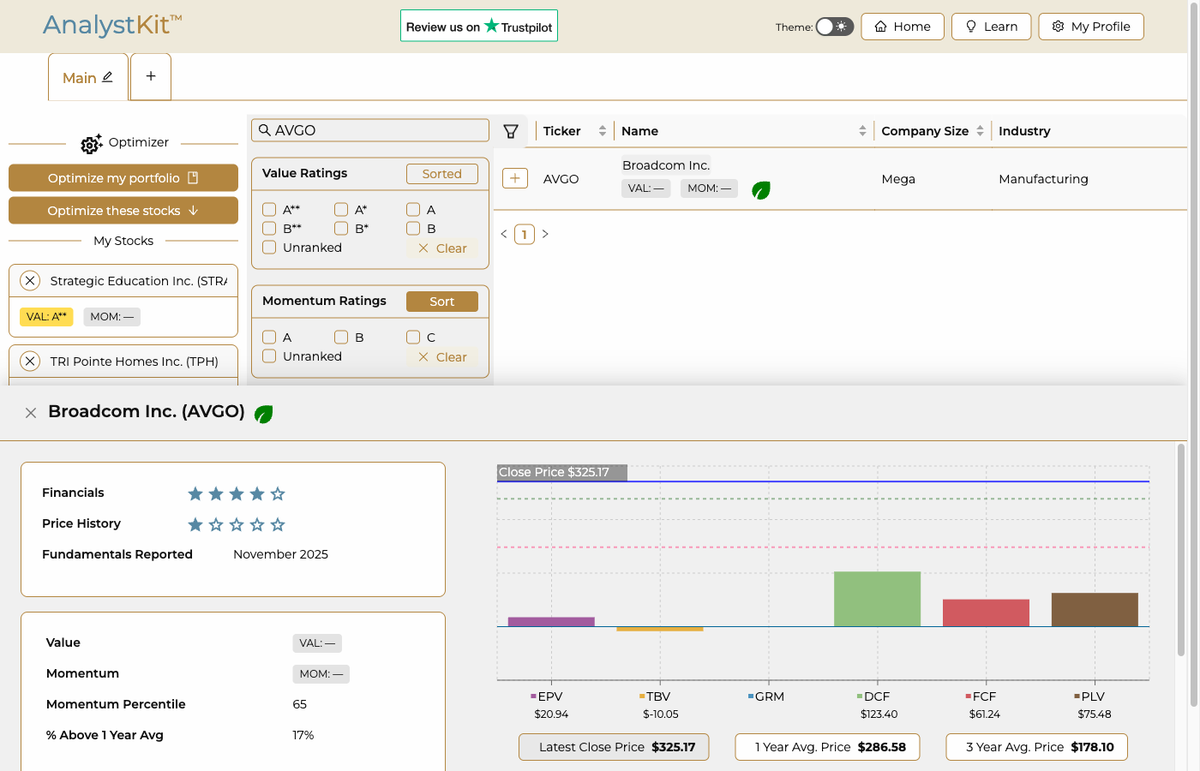Viewport: 1200px width, 771px height.
Task: Click the pencil icon on Main tab
Action: coord(108,77)
